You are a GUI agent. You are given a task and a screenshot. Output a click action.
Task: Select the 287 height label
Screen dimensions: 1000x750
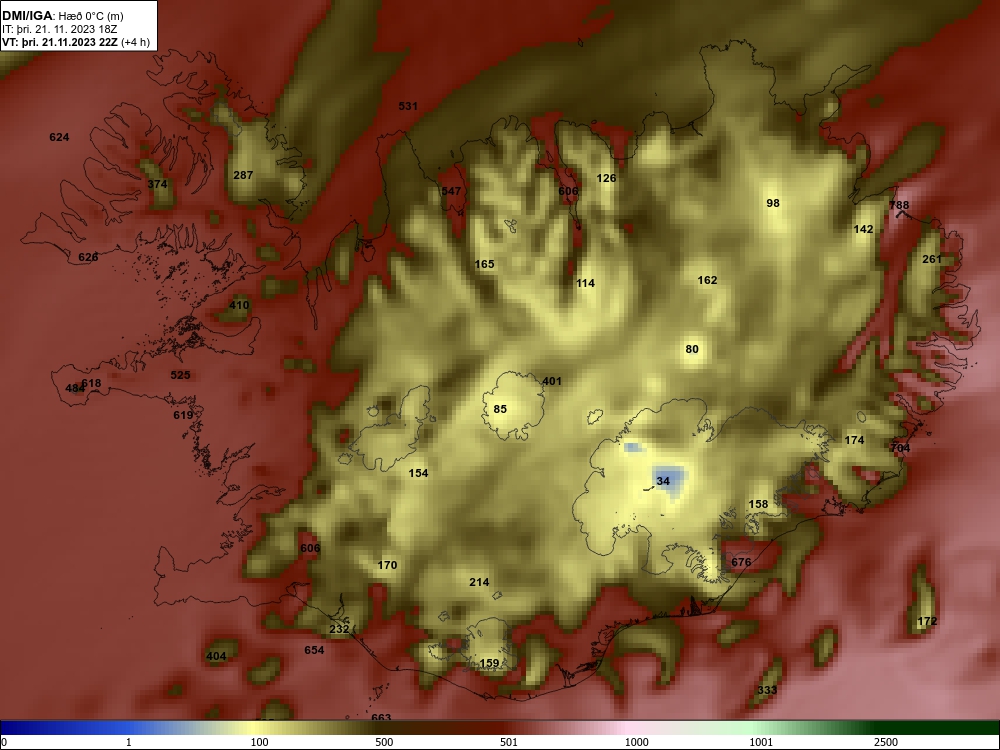click(x=243, y=175)
